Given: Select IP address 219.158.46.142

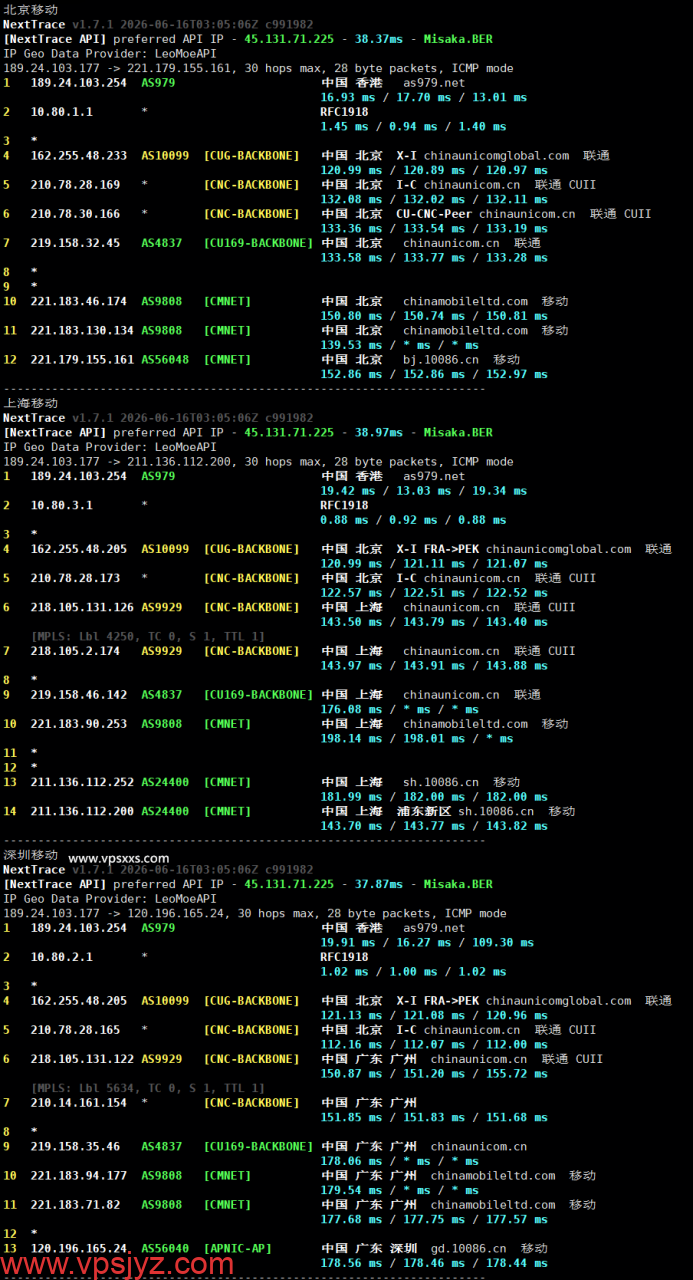Looking at the screenshot, I should (x=79, y=695).
